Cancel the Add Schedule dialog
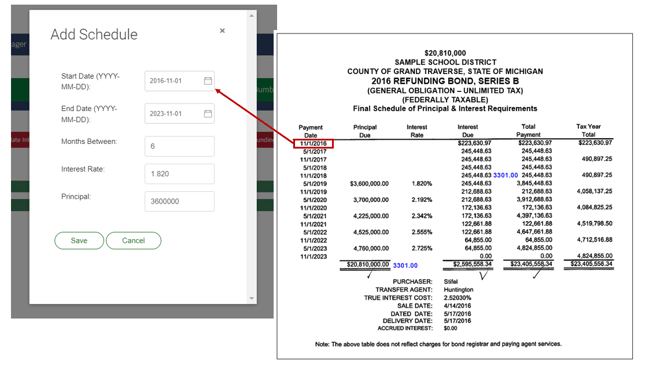645x374 pixels. 133,241
